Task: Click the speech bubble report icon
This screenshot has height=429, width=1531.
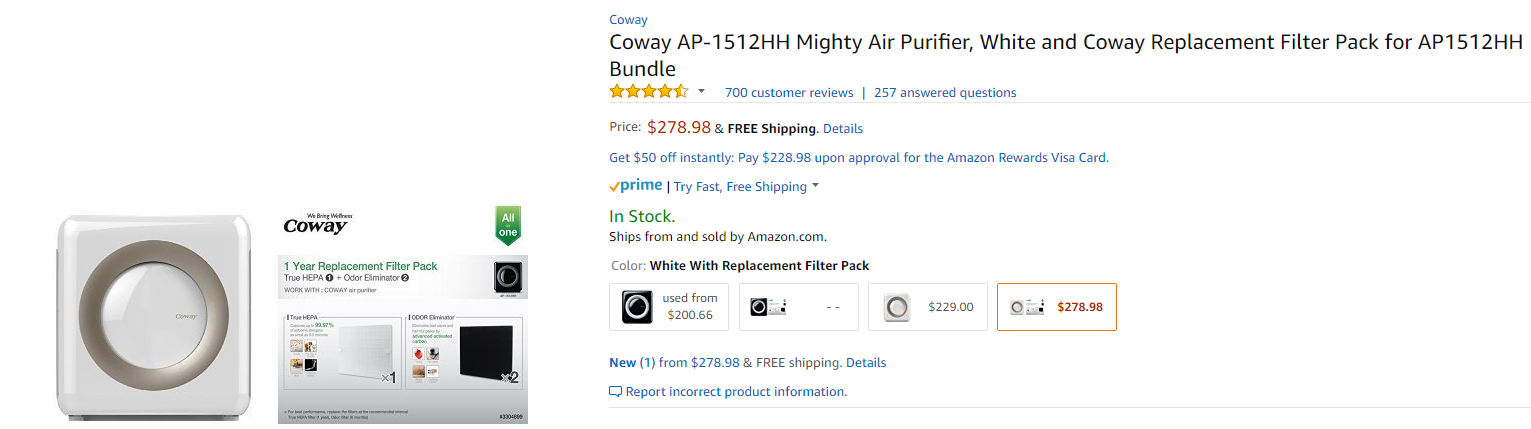Action: 615,392
